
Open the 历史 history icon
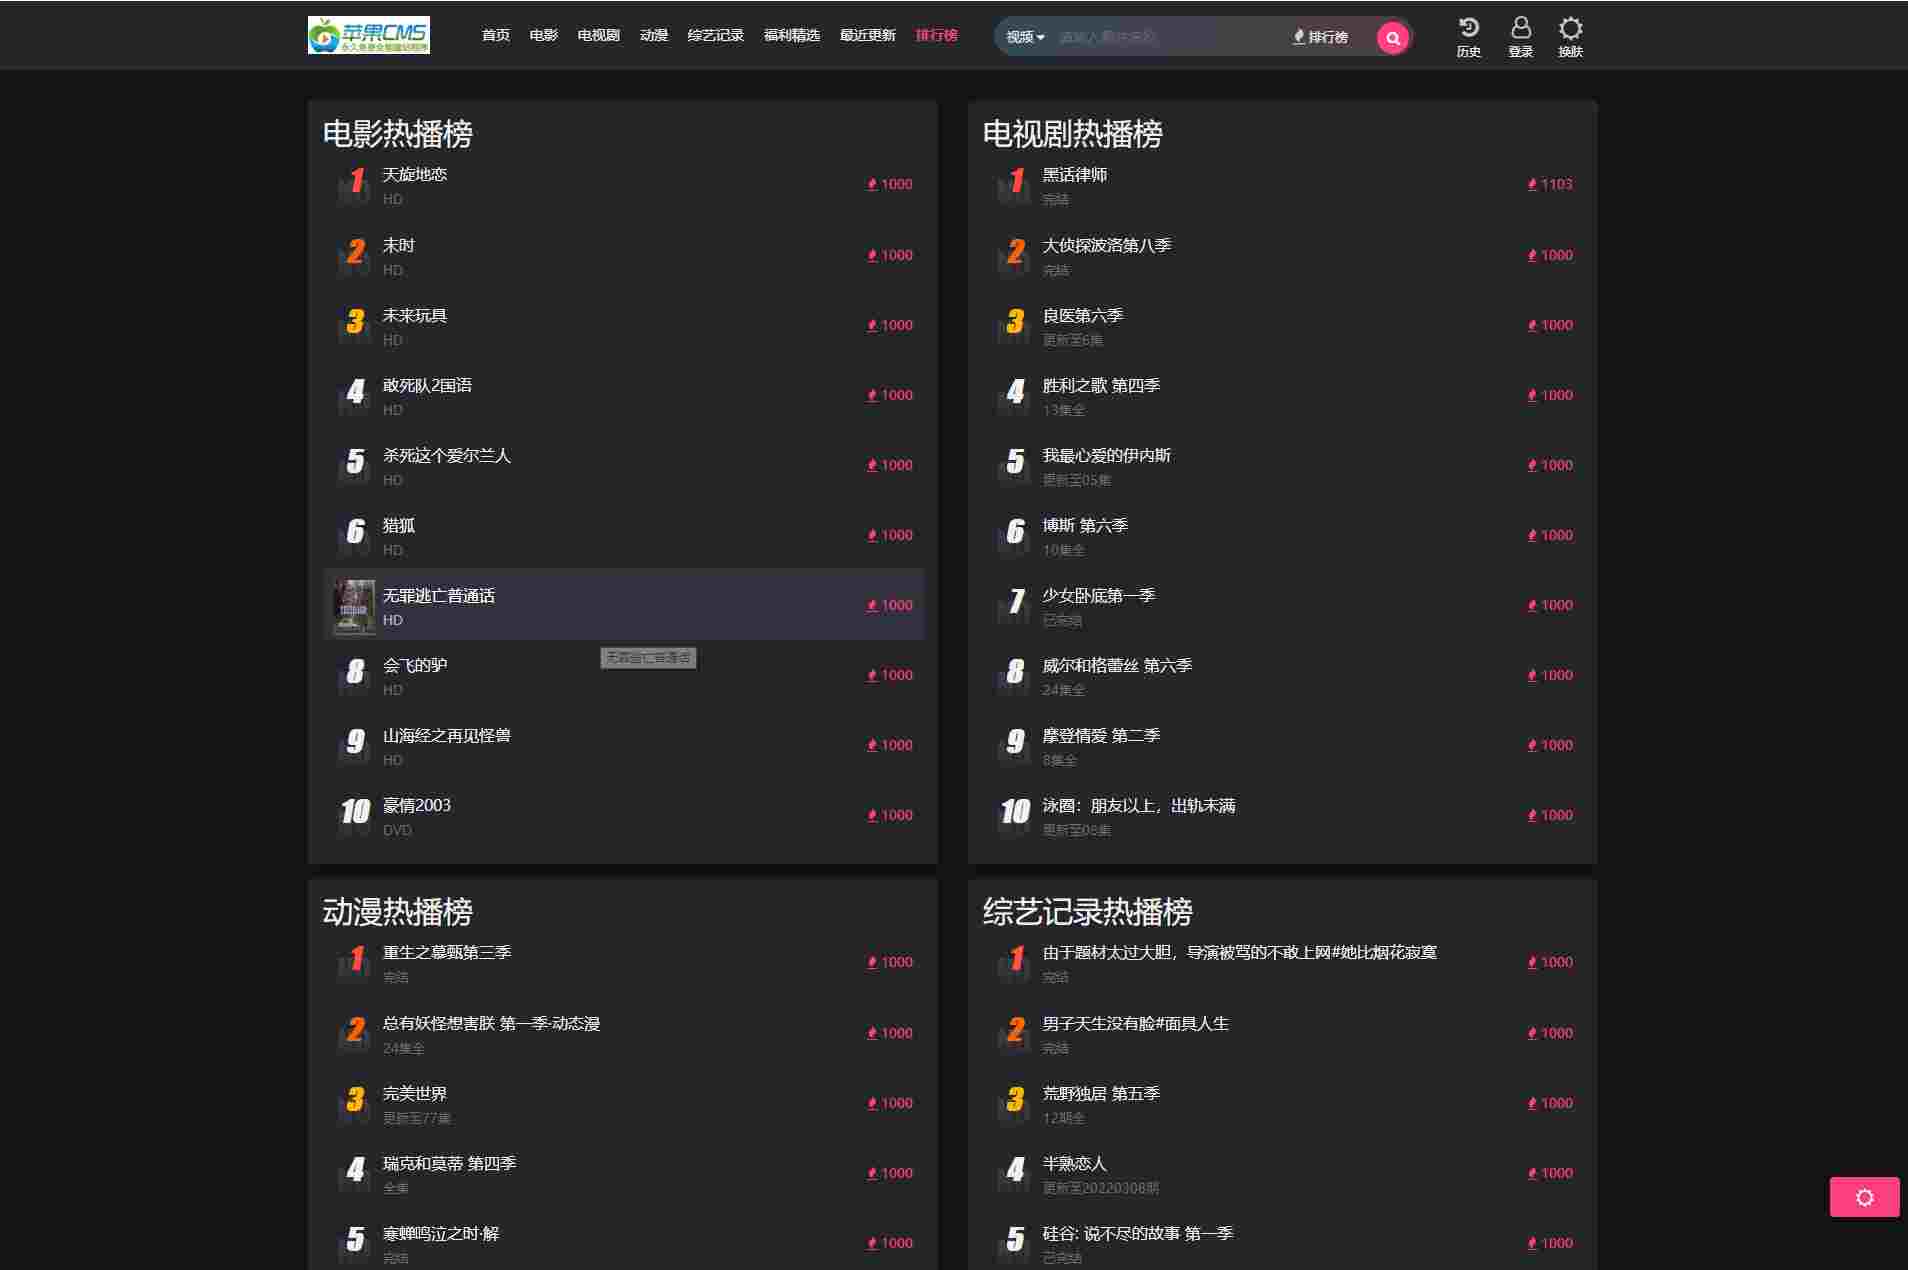[x=1468, y=37]
